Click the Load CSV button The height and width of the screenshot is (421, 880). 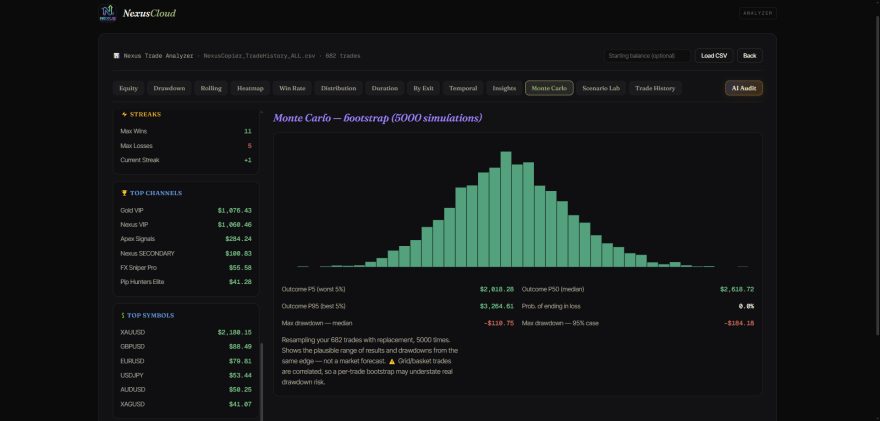click(x=714, y=56)
